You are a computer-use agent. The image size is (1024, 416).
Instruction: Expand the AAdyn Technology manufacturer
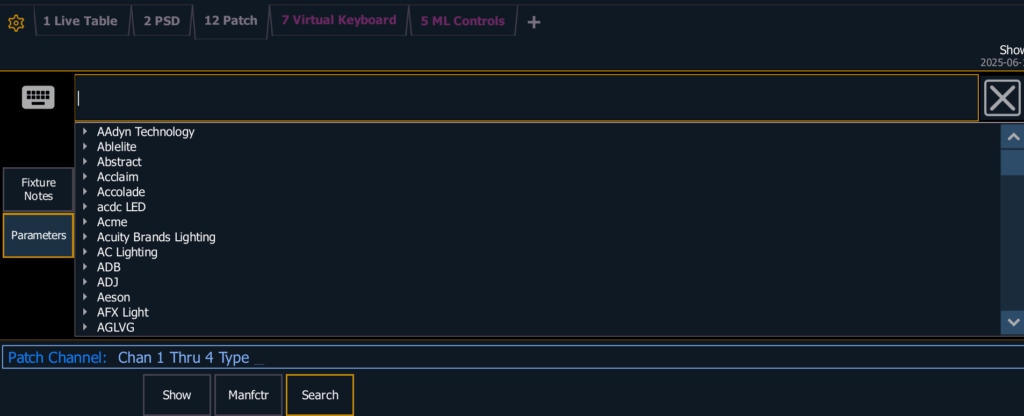coord(86,131)
